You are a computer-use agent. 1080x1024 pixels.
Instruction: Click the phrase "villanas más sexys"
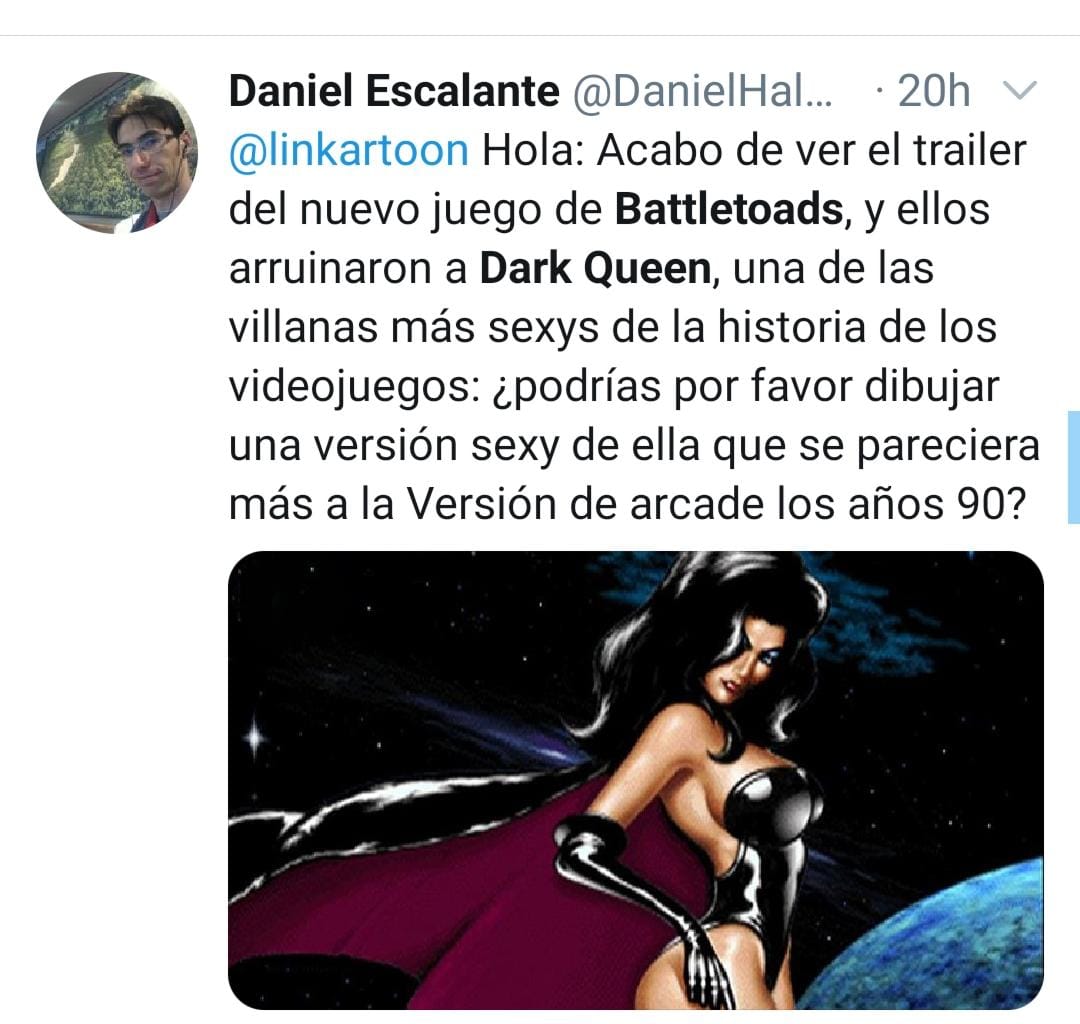click(x=414, y=328)
